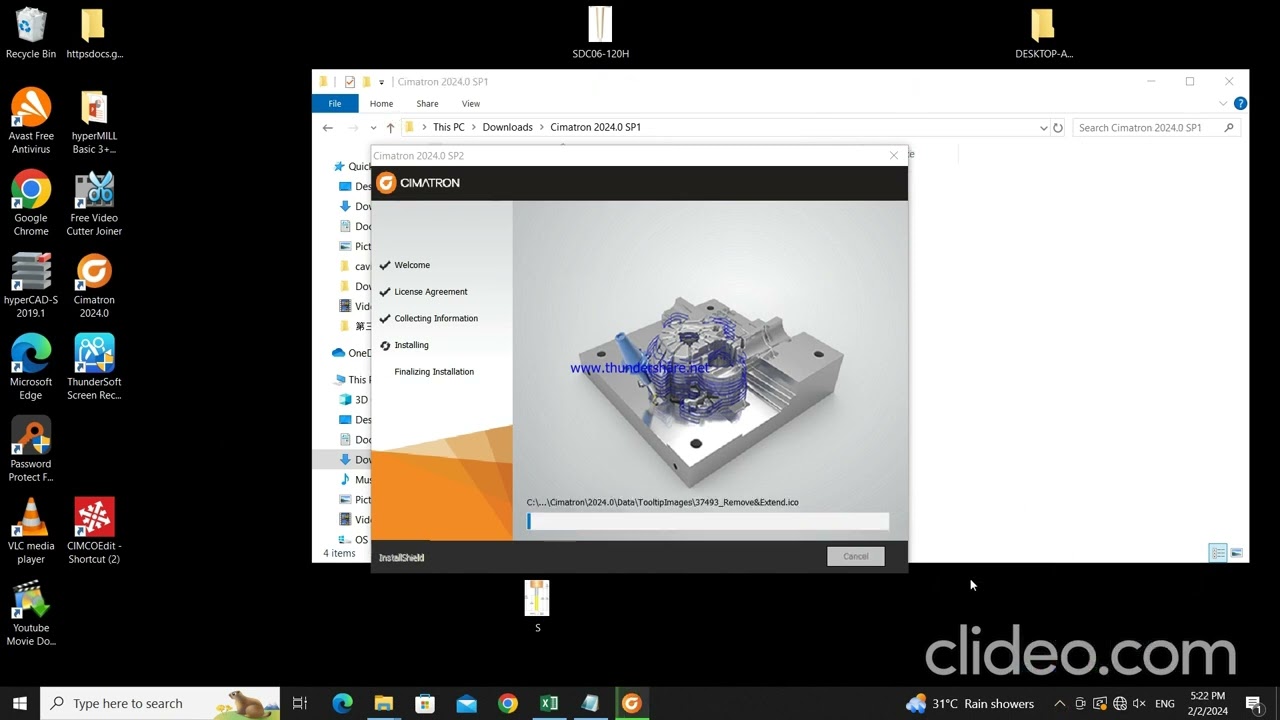The height and width of the screenshot is (720, 1280).
Task: Expand the Explorer ribbon chevron
Action: (x=1223, y=103)
